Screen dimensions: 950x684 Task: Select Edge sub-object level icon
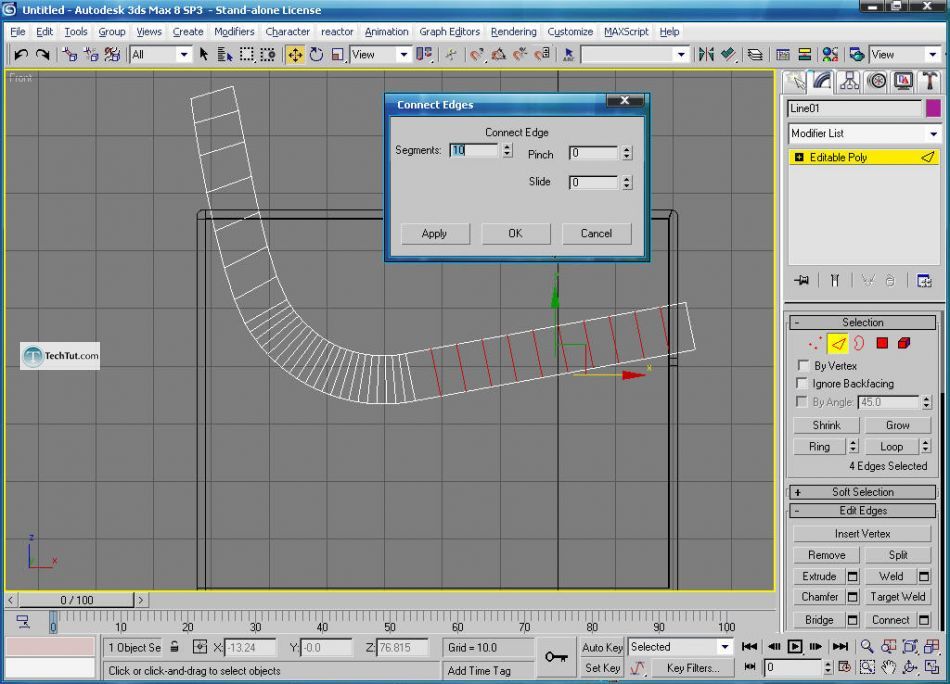[x=838, y=344]
